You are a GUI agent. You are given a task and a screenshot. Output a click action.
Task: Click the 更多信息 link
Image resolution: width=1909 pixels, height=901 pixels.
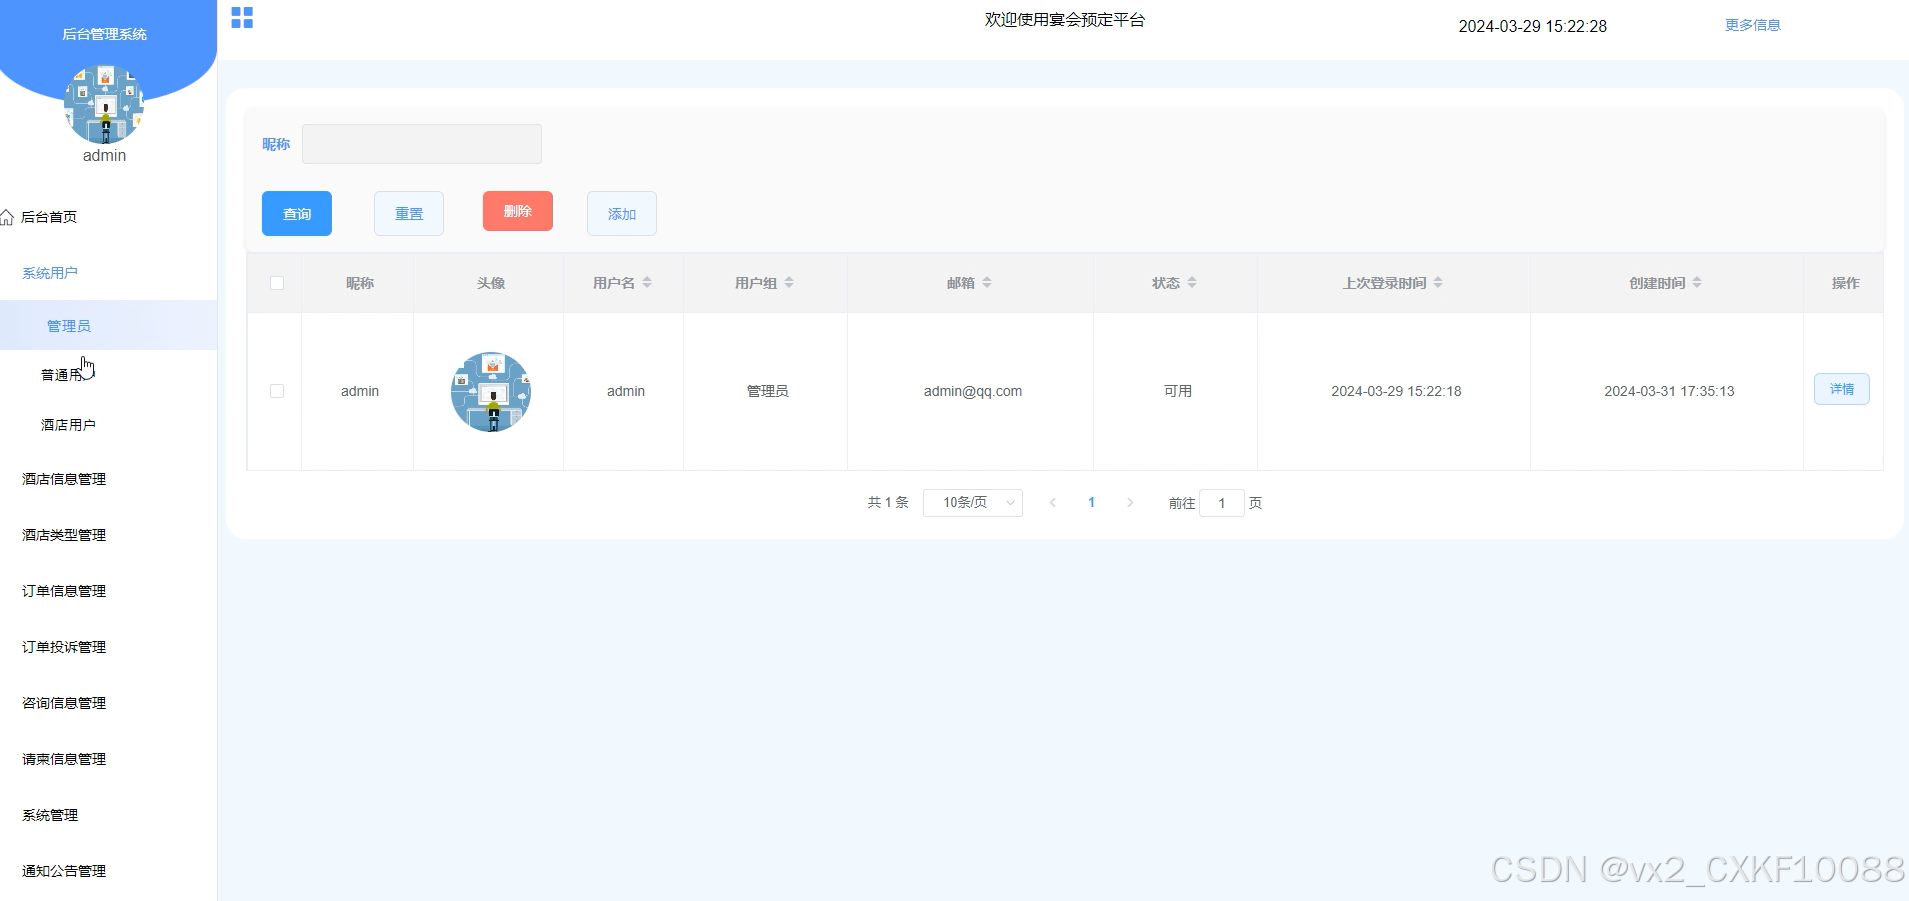[x=1753, y=25]
